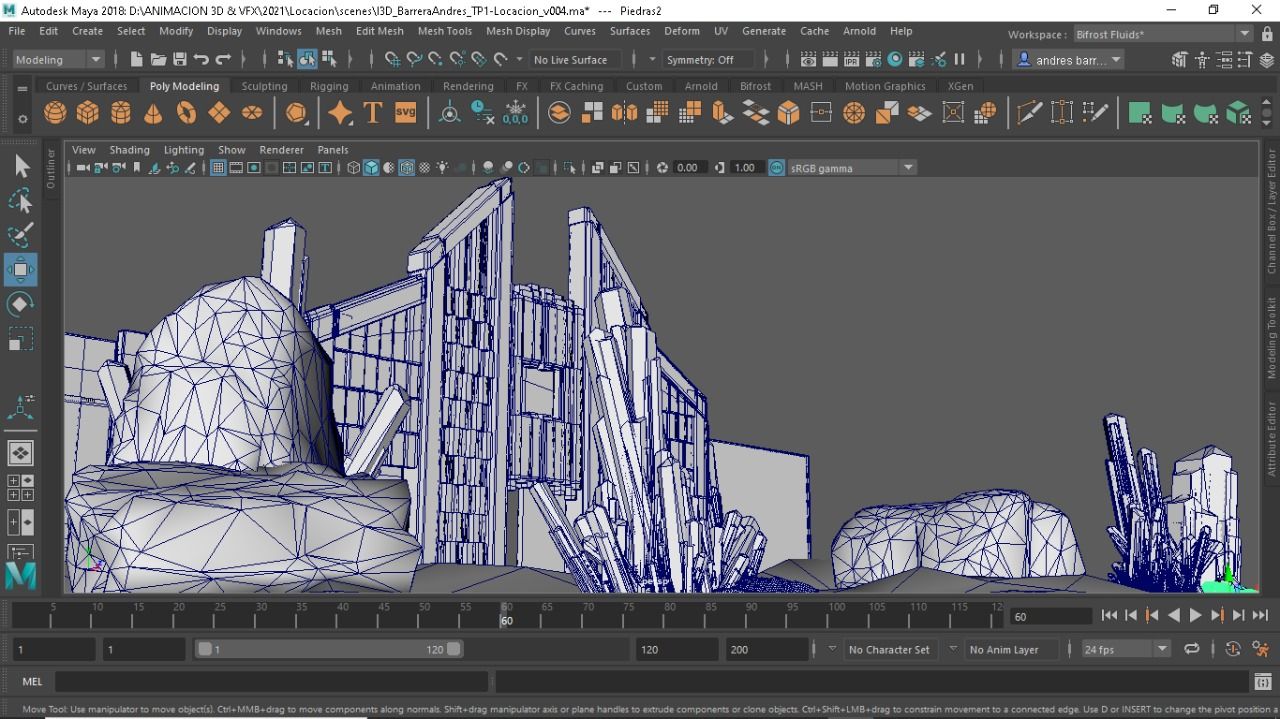This screenshot has width=1280, height=719.
Task: Click the current frame number field
Action: (1050, 616)
